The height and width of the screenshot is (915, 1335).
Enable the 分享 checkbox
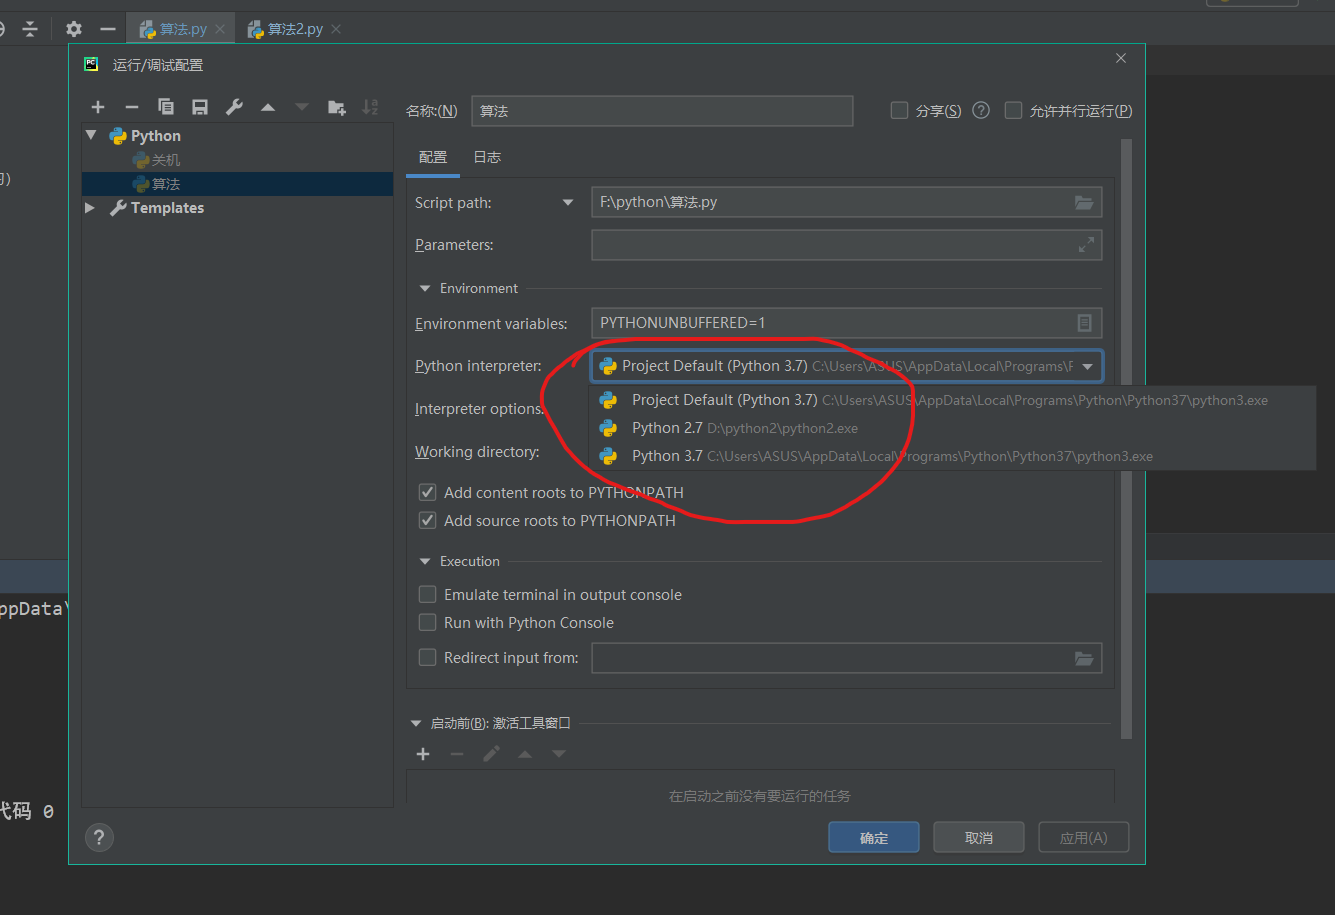tap(899, 111)
